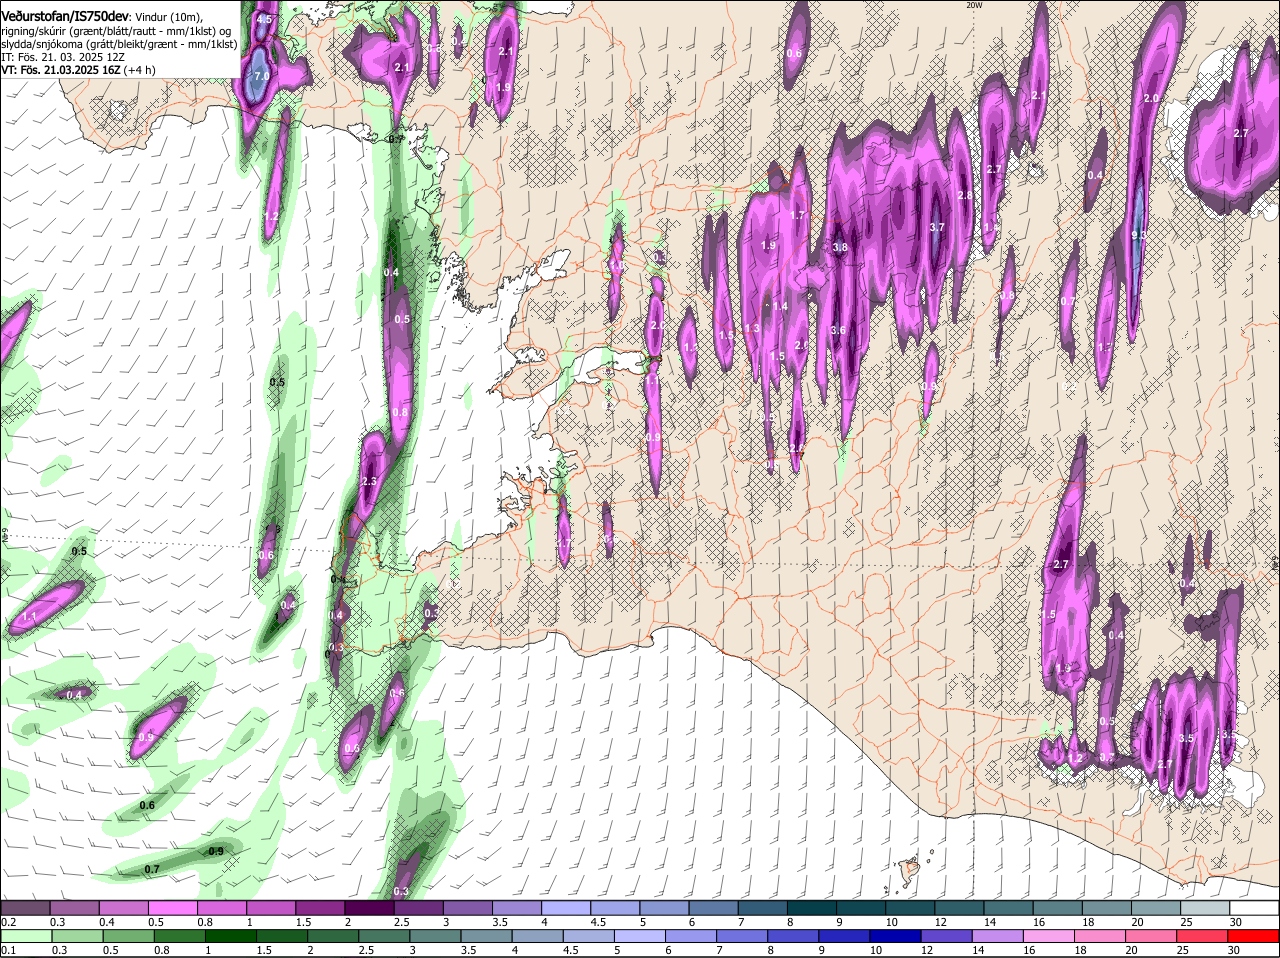This screenshot has width=1280, height=958.
Task: Select the upper legend swatch labeled 0.2
Action: click(25, 907)
